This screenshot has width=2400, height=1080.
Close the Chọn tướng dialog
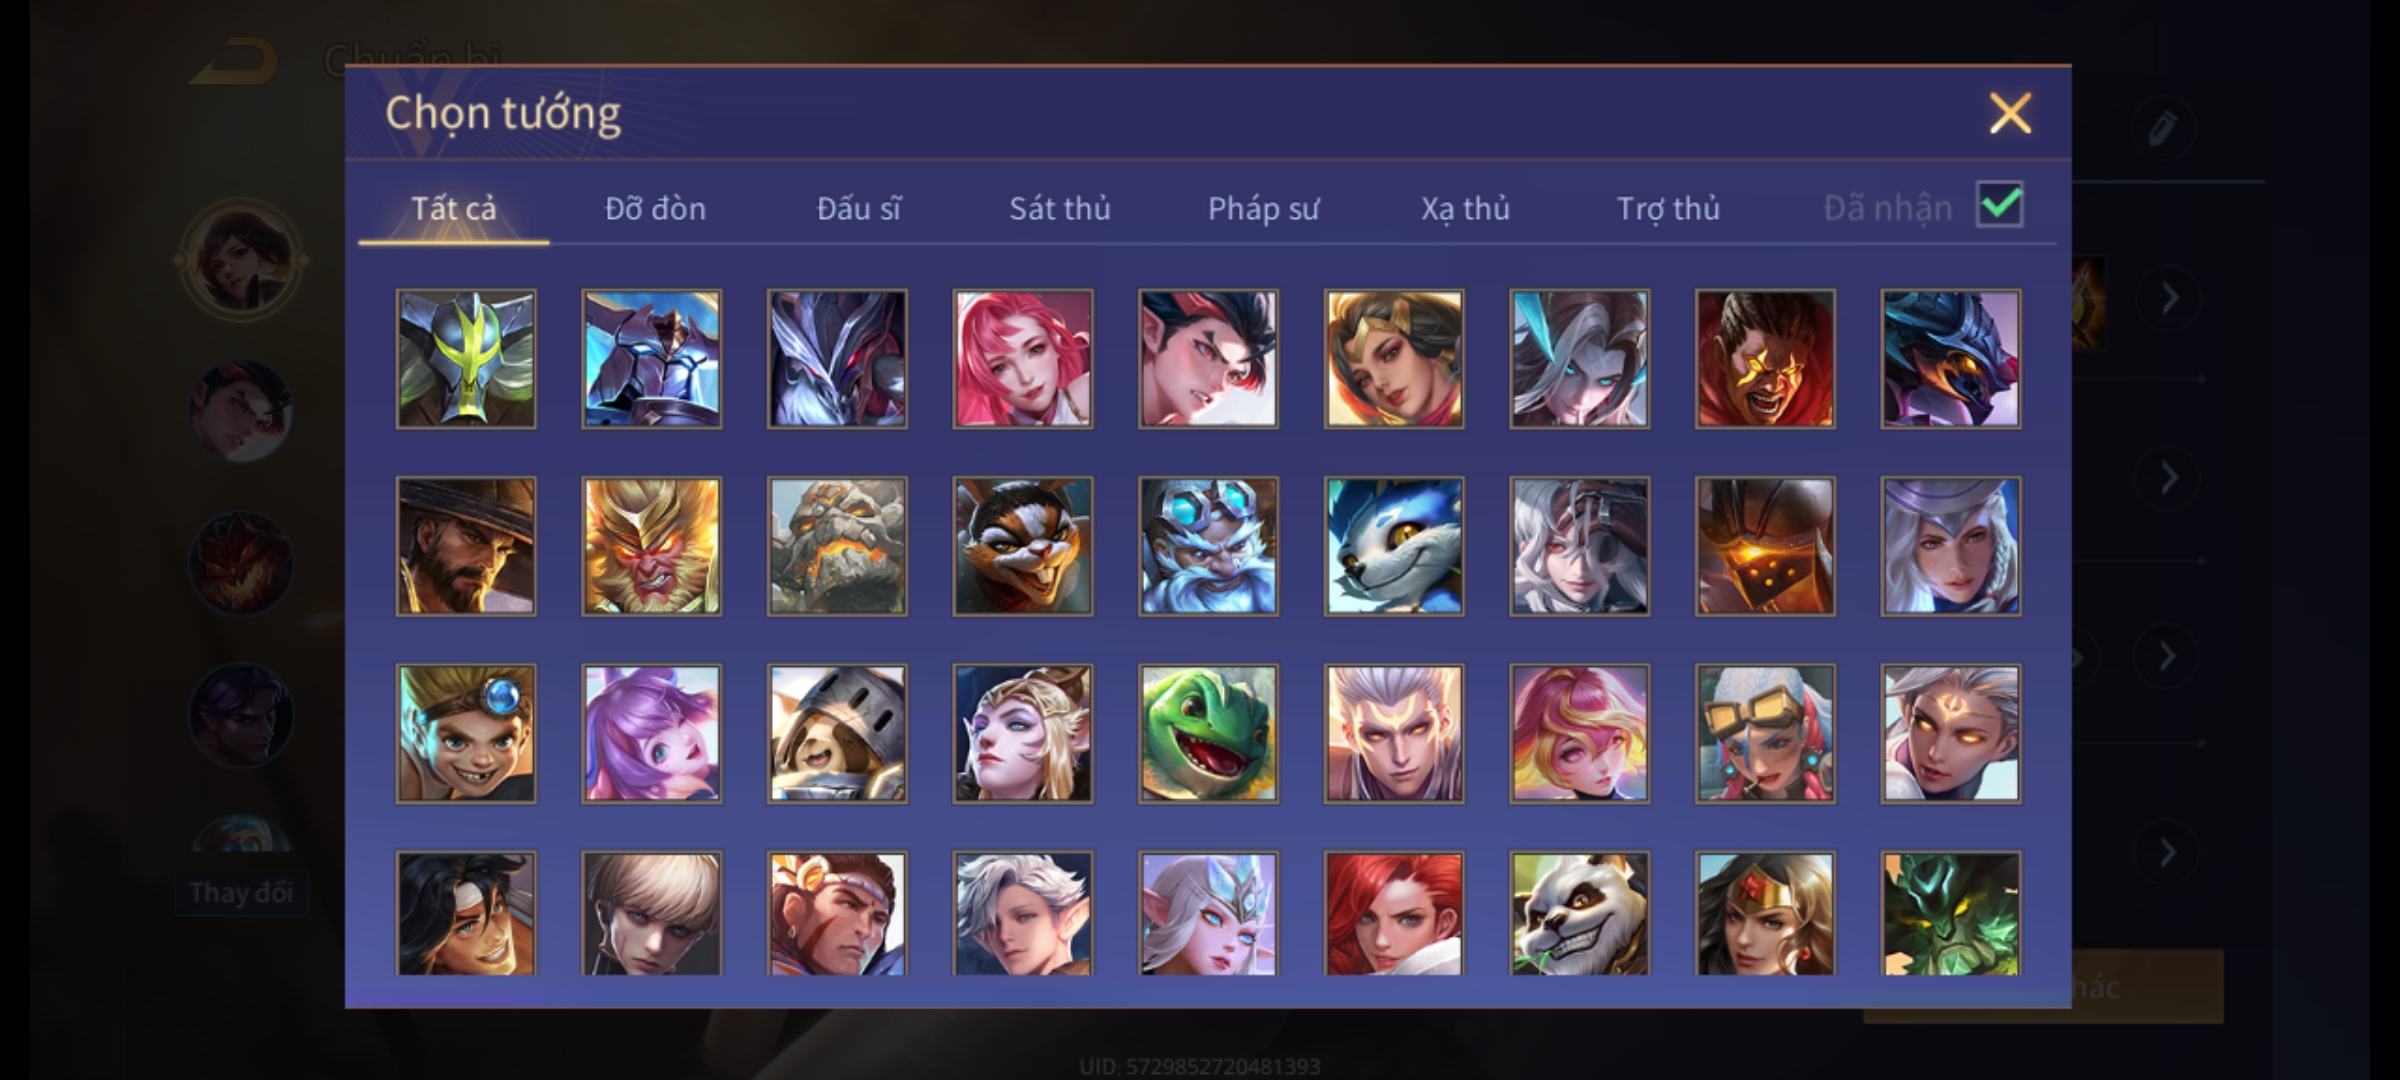2010,113
